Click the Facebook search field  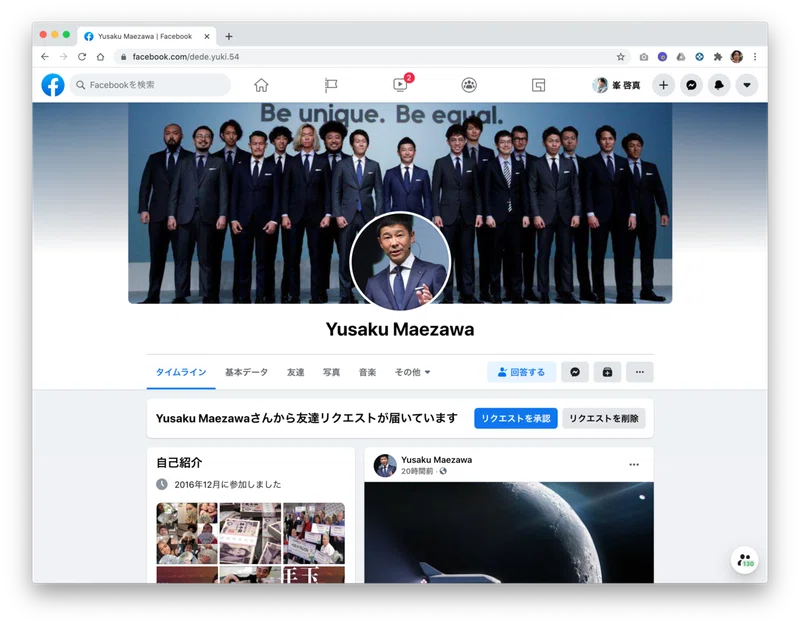(x=150, y=85)
